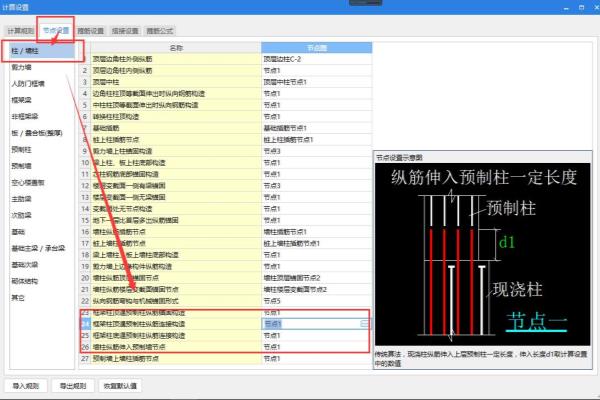This screenshot has height=400, width=600.
Task: Select 预制柱 in the component list
Action: point(22,150)
